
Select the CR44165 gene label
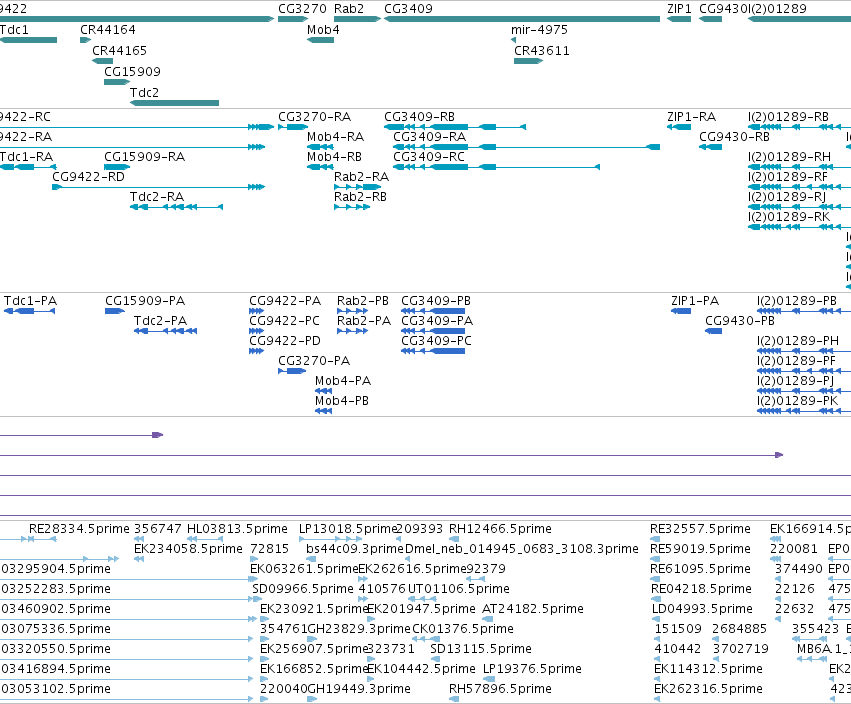pos(119,50)
